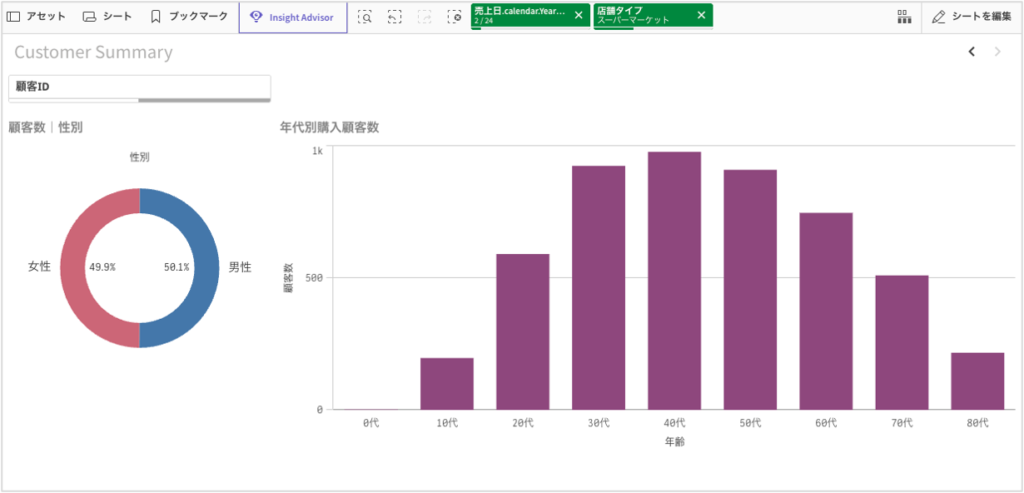Image resolution: width=1024 pixels, height=493 pixels.
Task: Select the 20代 age axis label
Action: [522, 423]
